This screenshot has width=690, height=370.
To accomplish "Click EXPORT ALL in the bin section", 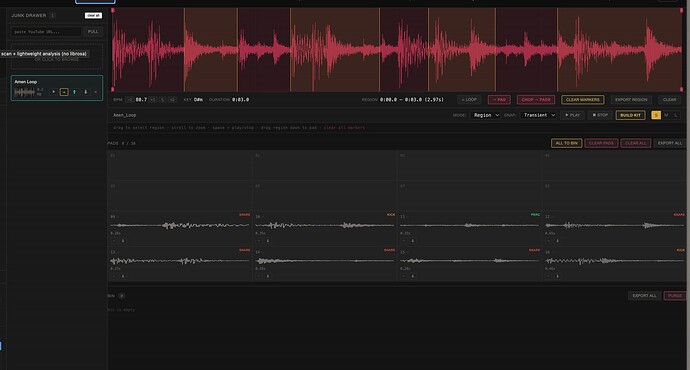I will click(x=644, y=296).
